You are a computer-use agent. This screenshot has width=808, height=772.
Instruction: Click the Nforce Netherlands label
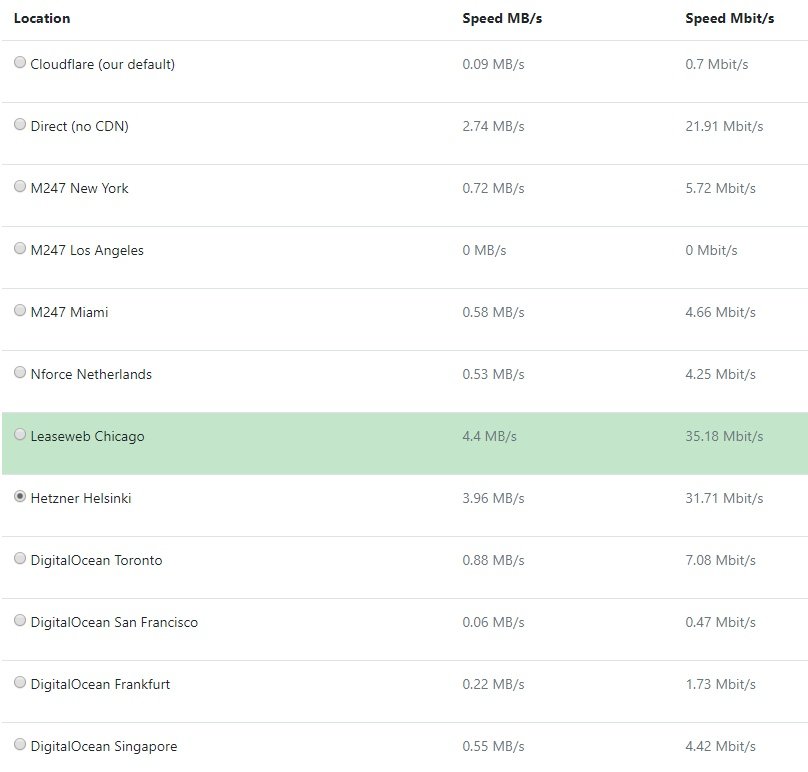tap(91, 374)
